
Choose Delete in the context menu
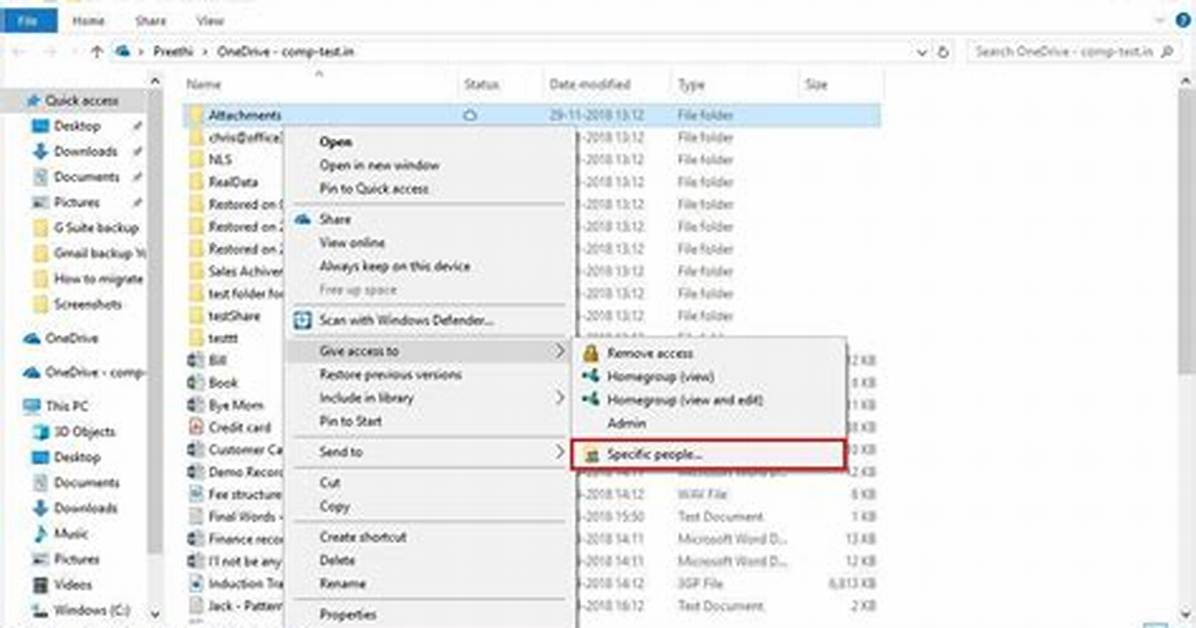point(337,560)
